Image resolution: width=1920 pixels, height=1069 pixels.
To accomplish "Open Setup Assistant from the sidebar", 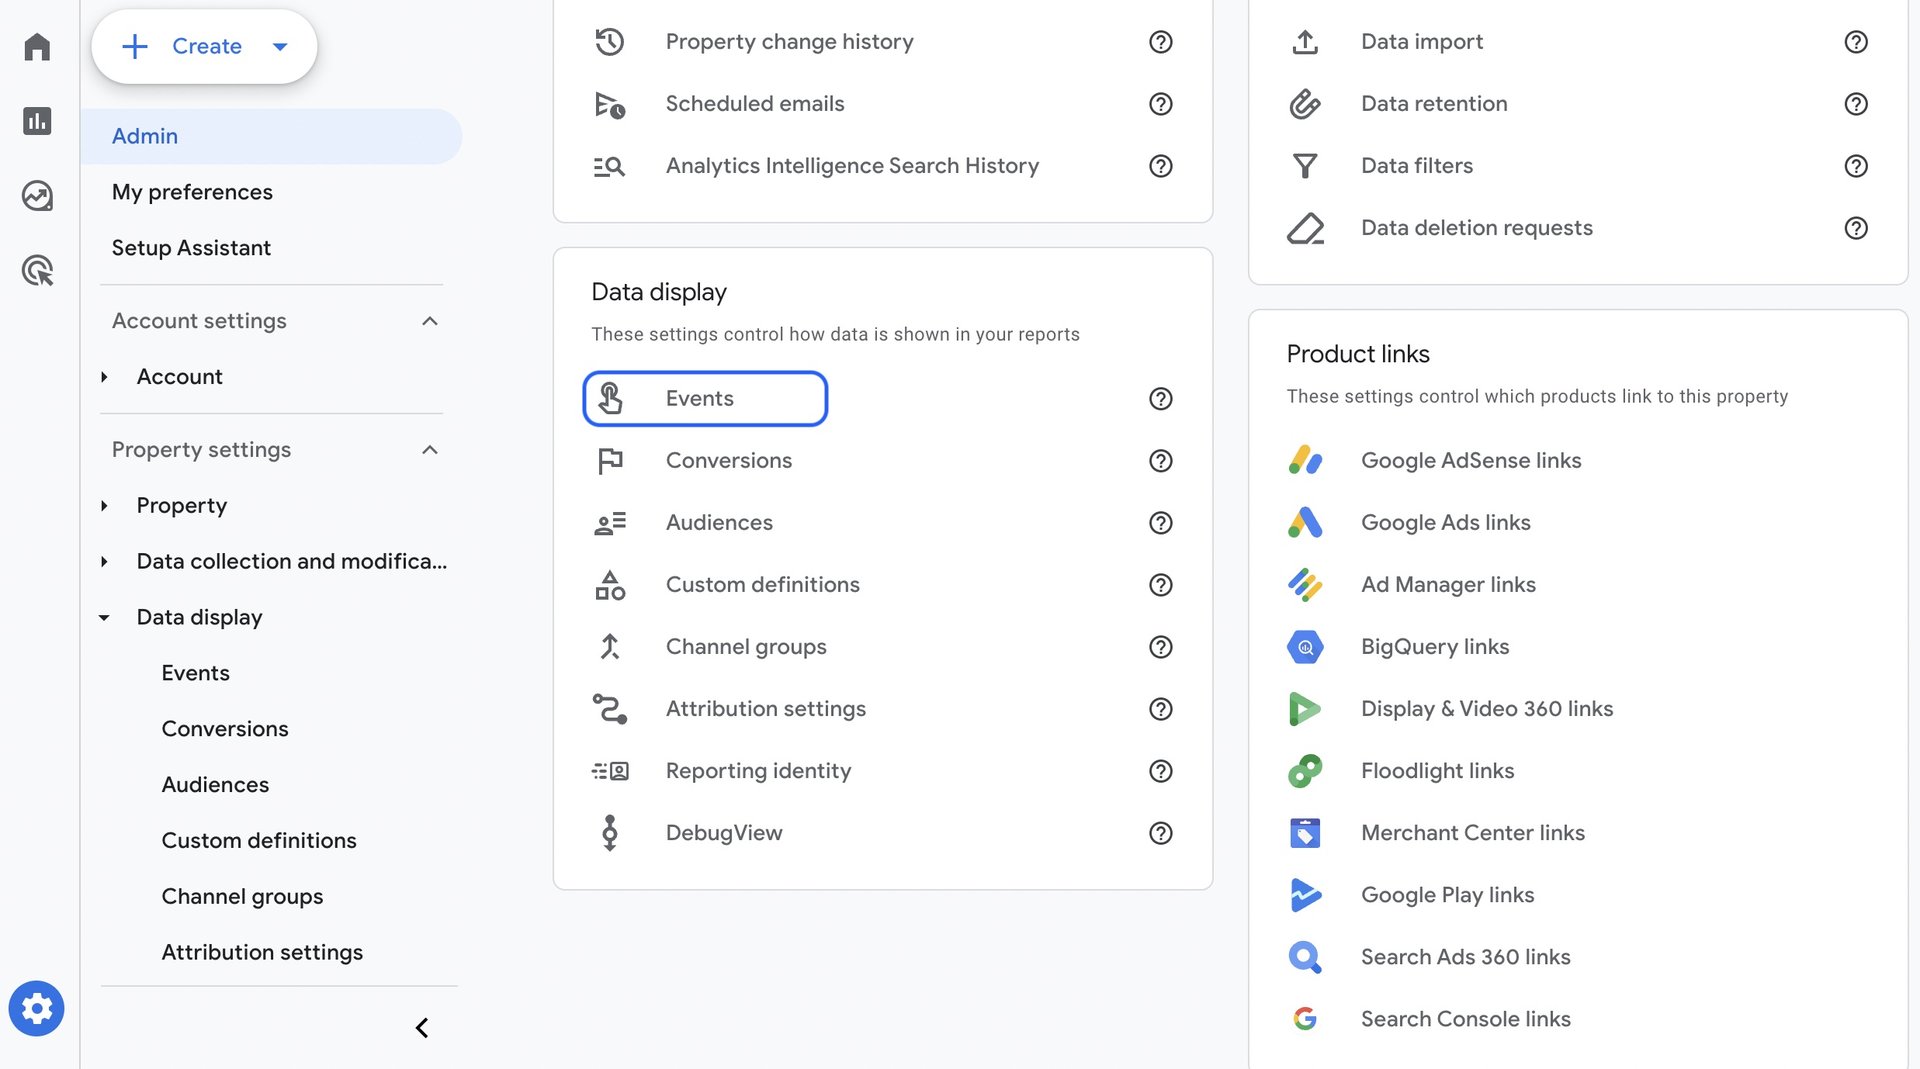I will pyautogui.click(x=191, y=248).
